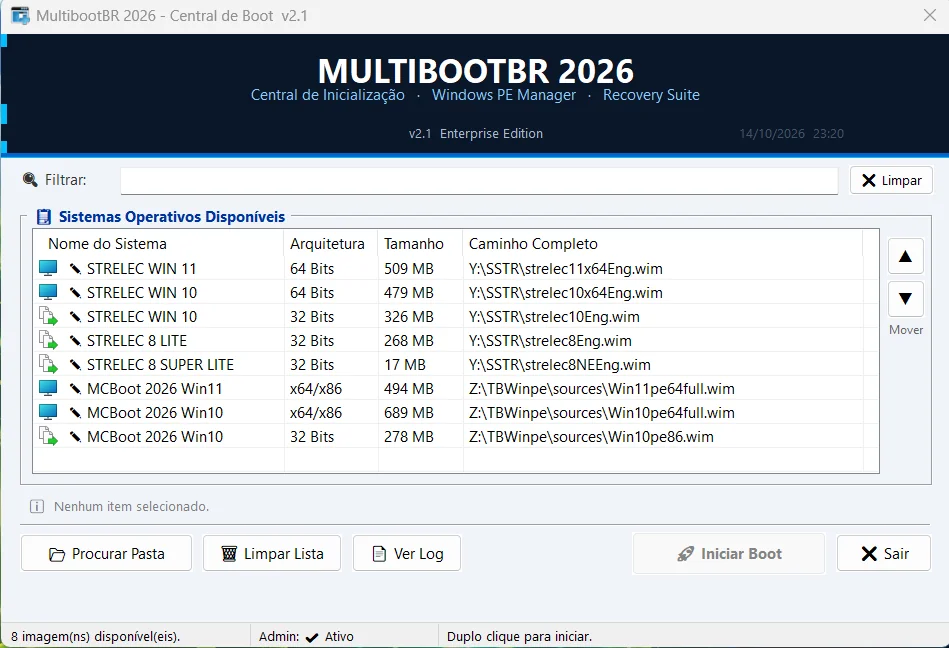Empty the list with Limpar Lista
This screenshot has width=949, height=648.
coord(272,554)
